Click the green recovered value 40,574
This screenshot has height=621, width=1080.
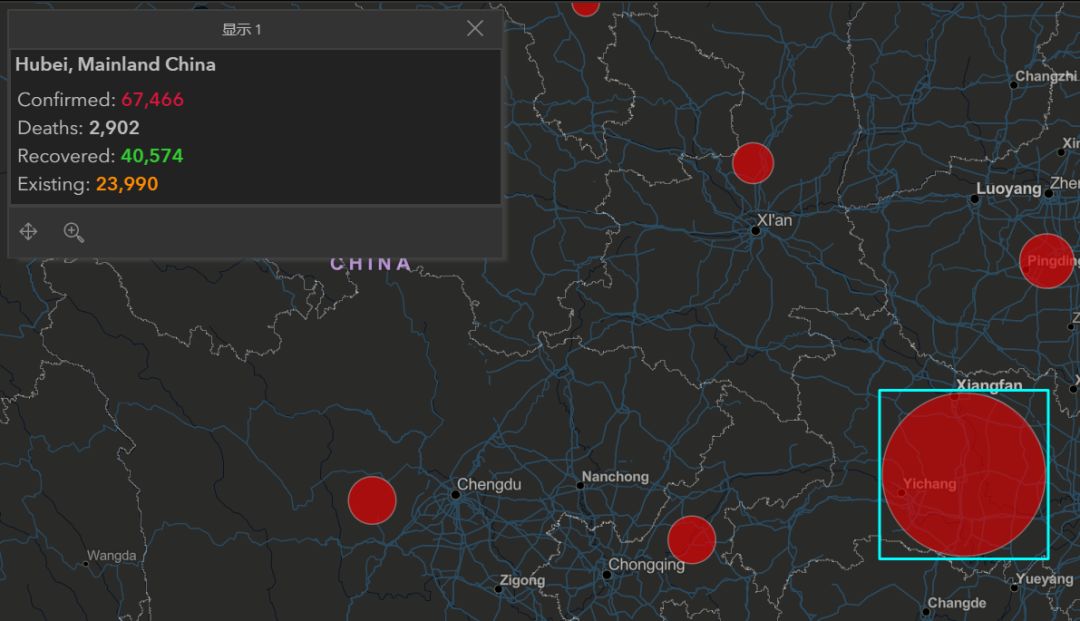tap(152, 156)
